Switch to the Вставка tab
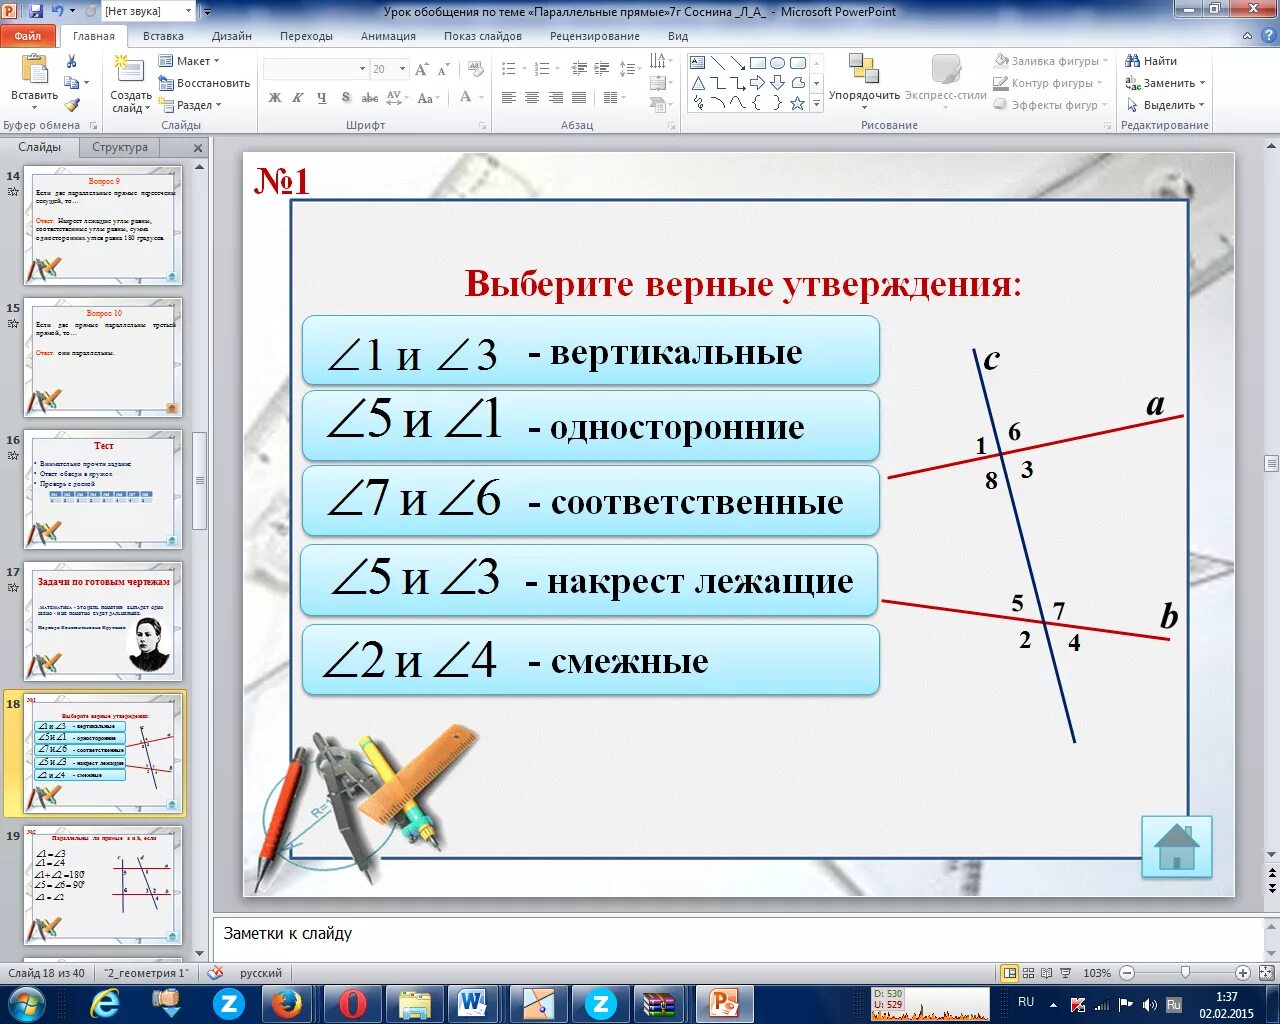Viewport: 1280px width, 1024px height. [x=163, y=36]
